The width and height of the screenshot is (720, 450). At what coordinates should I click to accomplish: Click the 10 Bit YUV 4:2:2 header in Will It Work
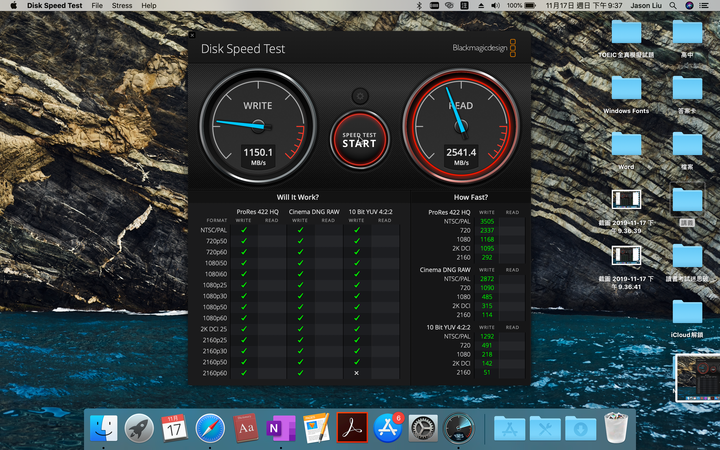[x=371, y=212]
